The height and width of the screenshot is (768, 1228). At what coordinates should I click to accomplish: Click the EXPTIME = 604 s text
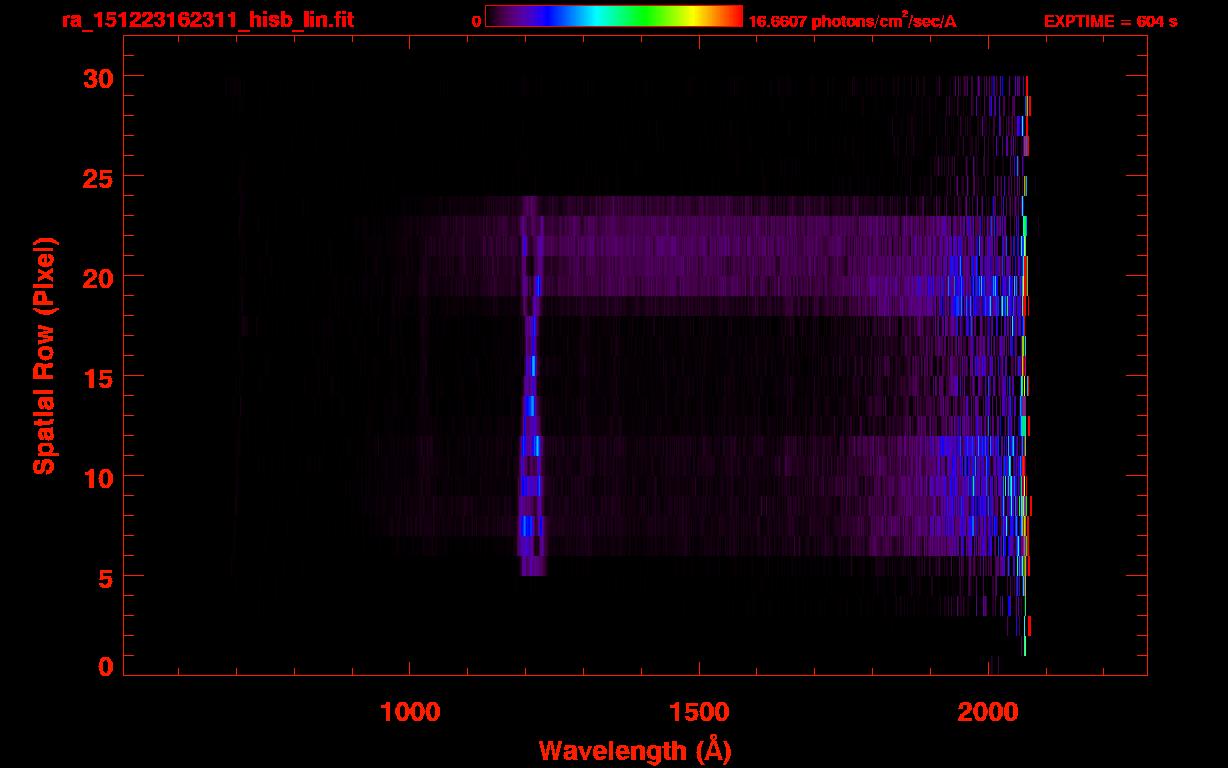click(x=1110, y=22)
